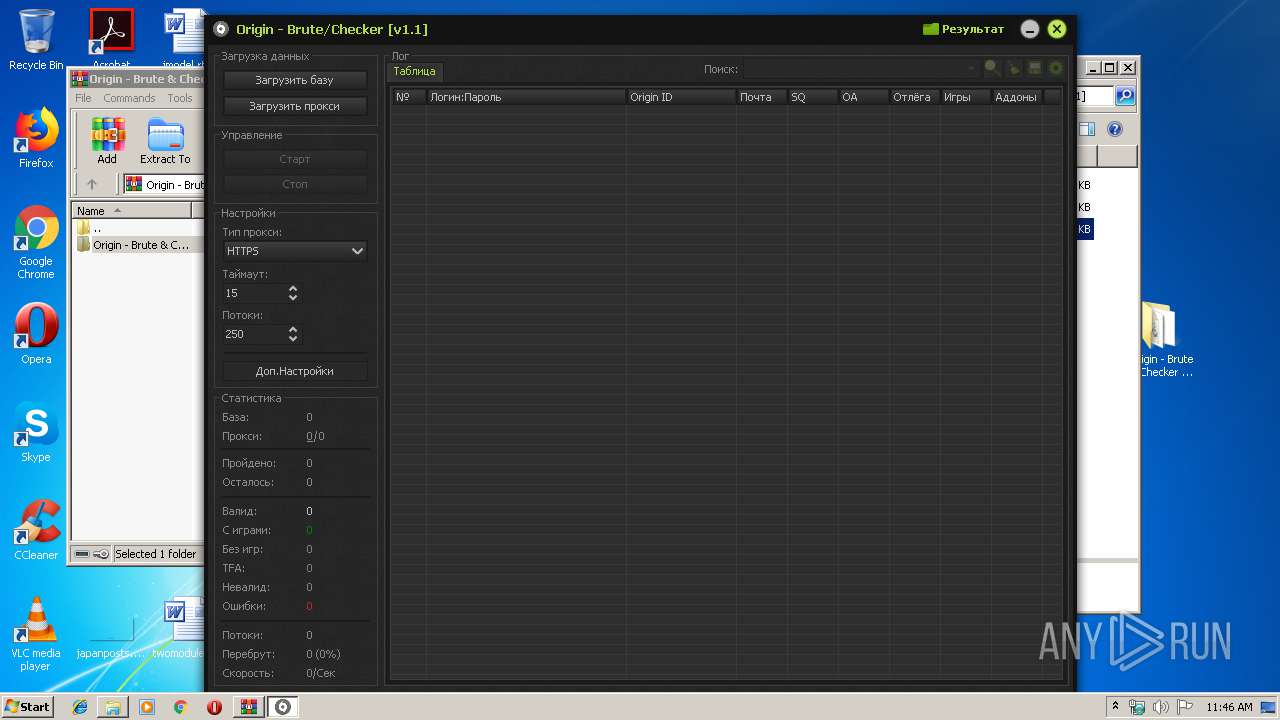Click the Почта column header
The width and height of the screenshot is (1280, 720).
click(x=762, y=97)
